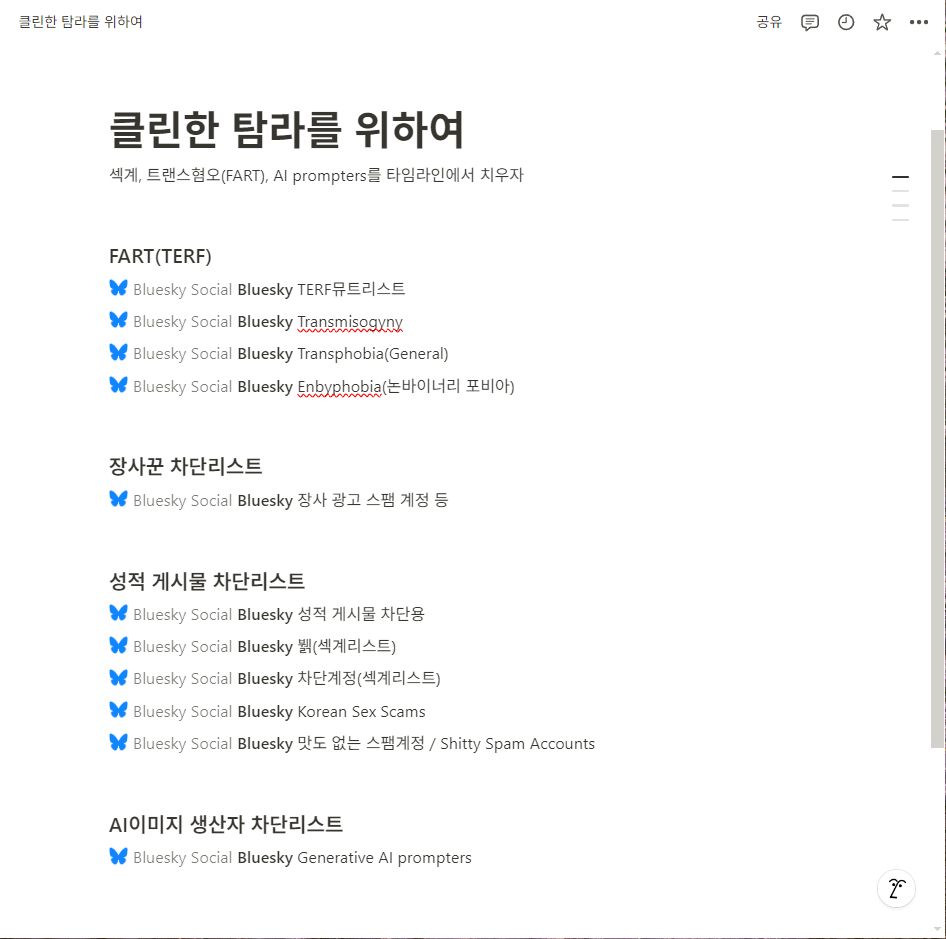Click the subtitle mentioning AI prompters
This screenshot has width=946, height=939.
click(316, 175)
